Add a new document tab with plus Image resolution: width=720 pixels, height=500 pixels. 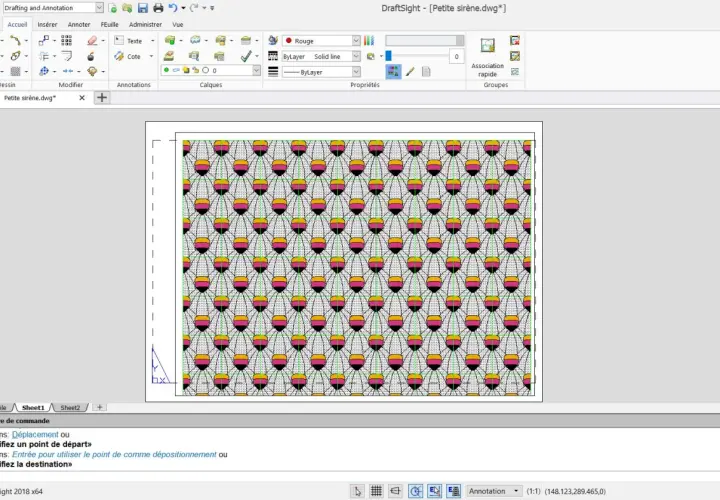pyautogui.click(x=102, y=98)
